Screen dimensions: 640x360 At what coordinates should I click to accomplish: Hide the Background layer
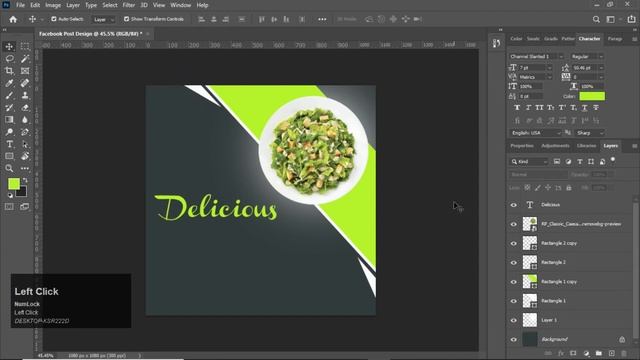513,339
